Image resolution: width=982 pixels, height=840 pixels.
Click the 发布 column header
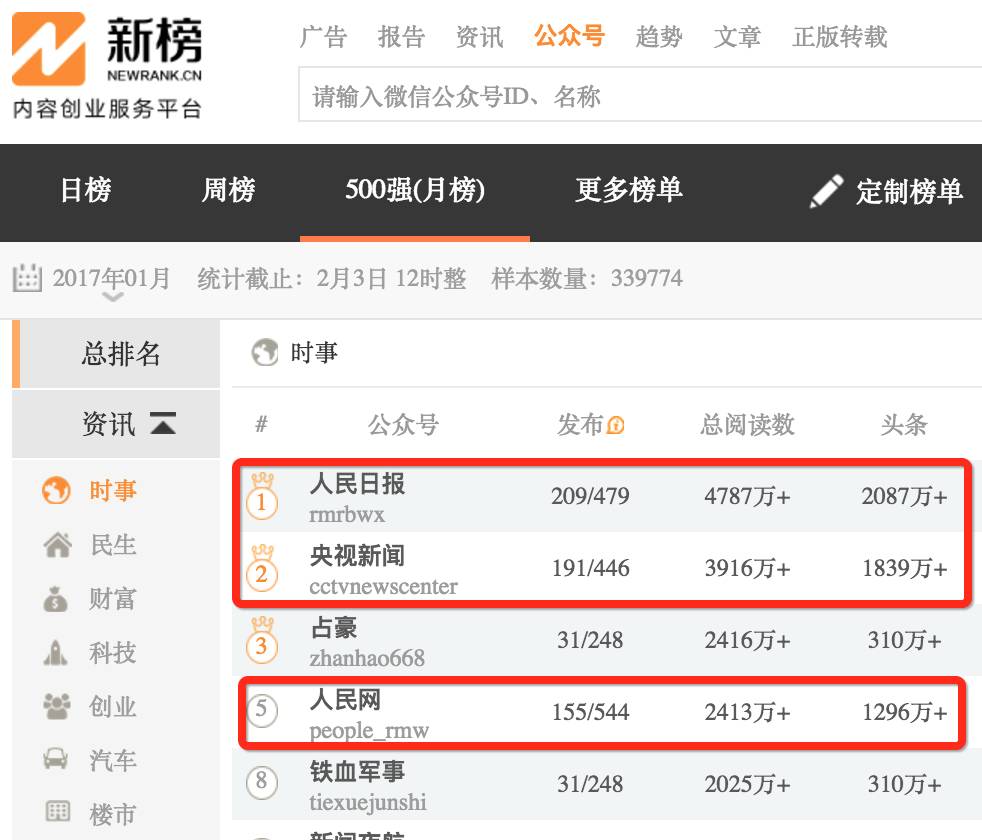pos(580,425)
